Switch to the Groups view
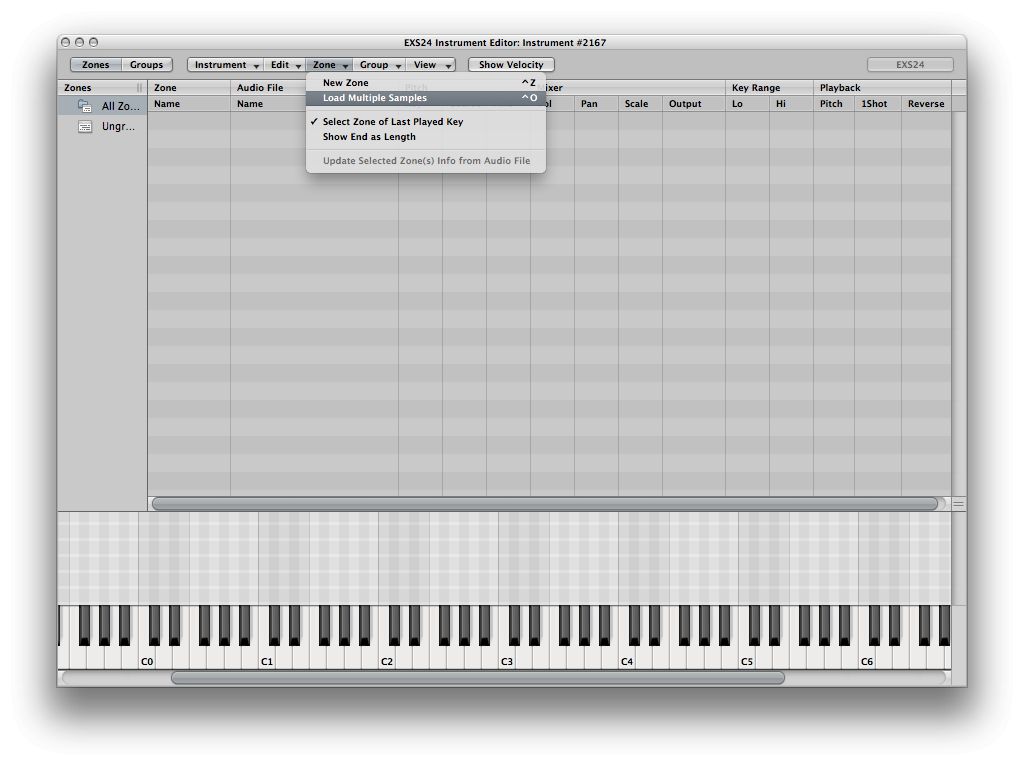The height and width of the screenshot is (766, 1024). 146,65
